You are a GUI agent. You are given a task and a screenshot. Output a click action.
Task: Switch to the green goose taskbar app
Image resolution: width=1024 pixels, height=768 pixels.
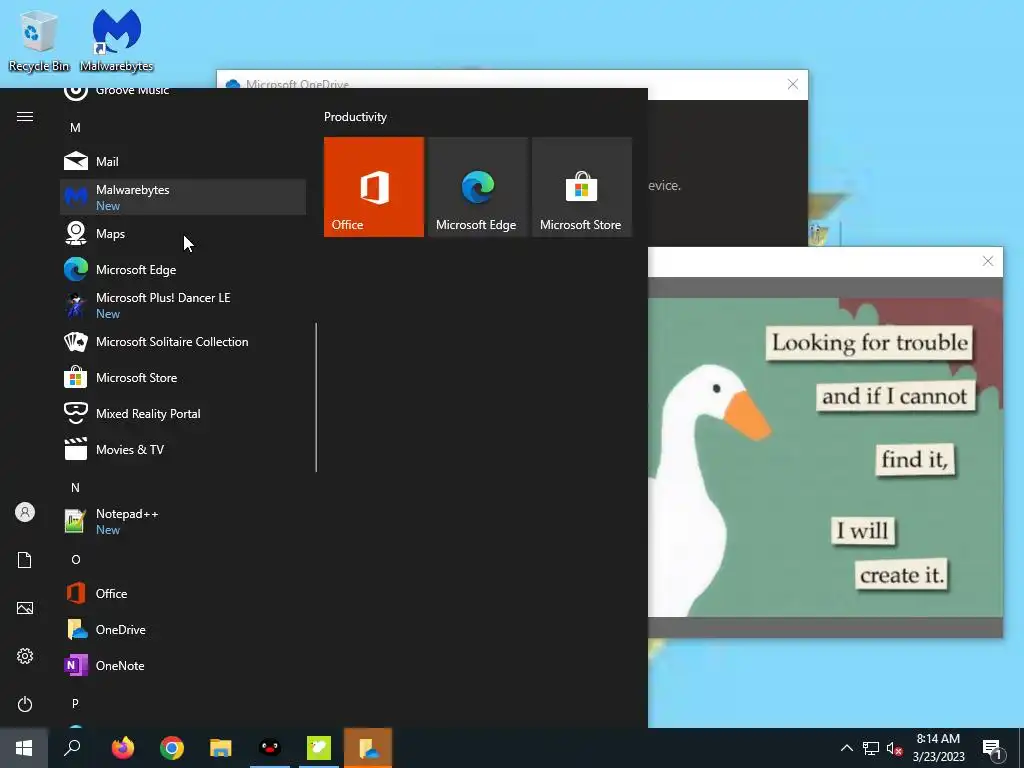click(319, 748)
